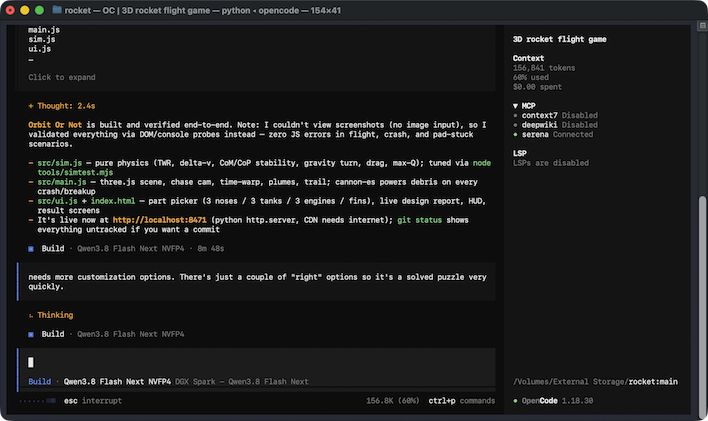
Task: Click the Thinking status label
Action: coord(55,315)
